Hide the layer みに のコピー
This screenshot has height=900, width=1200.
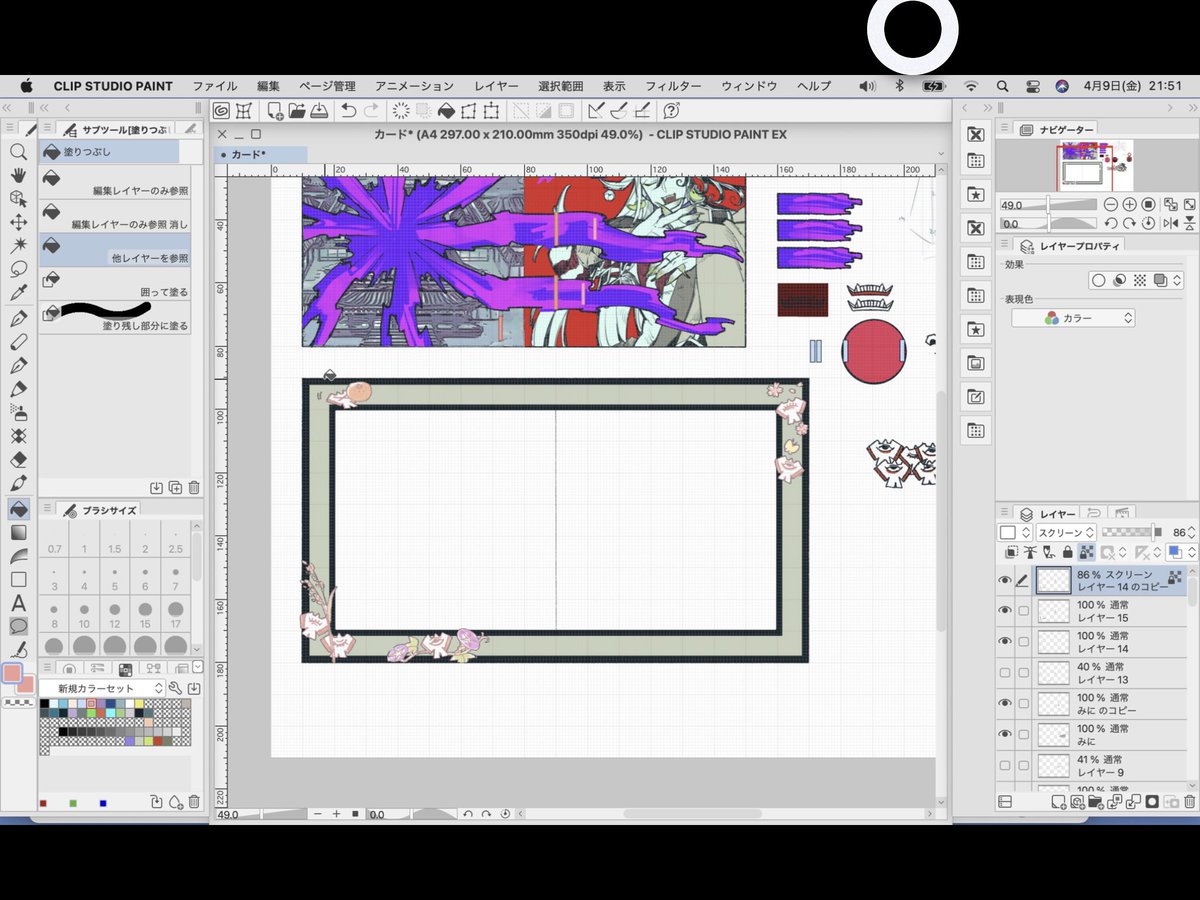(x=1005, y=703)
